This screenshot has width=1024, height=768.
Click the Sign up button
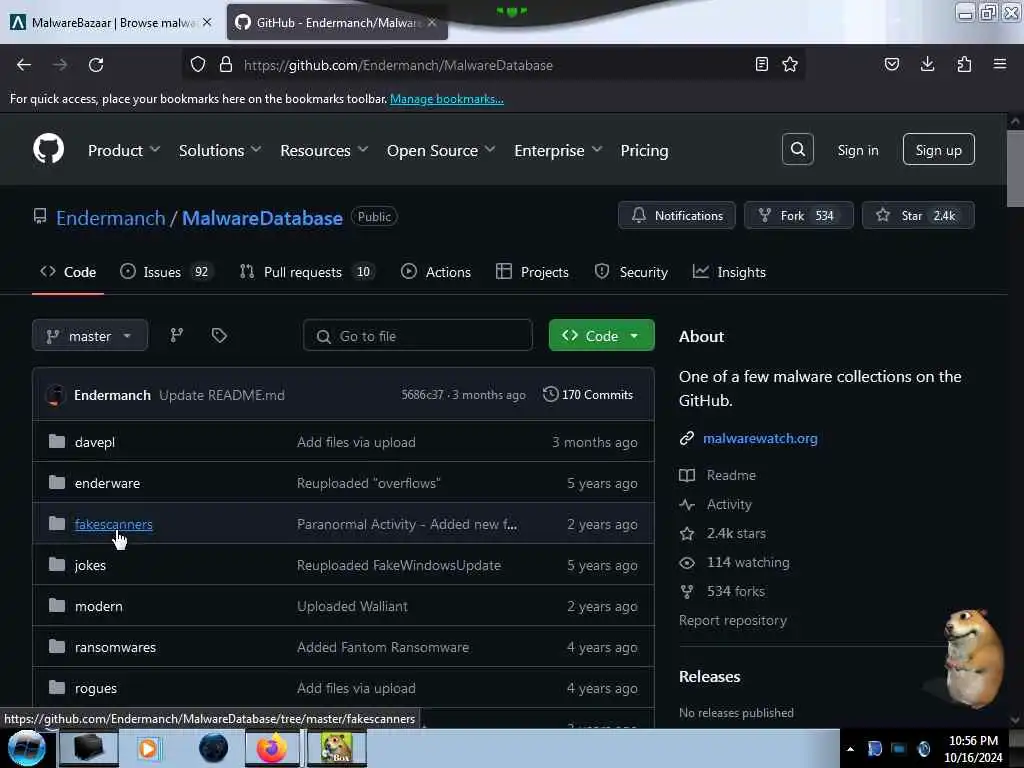point(938,150)
